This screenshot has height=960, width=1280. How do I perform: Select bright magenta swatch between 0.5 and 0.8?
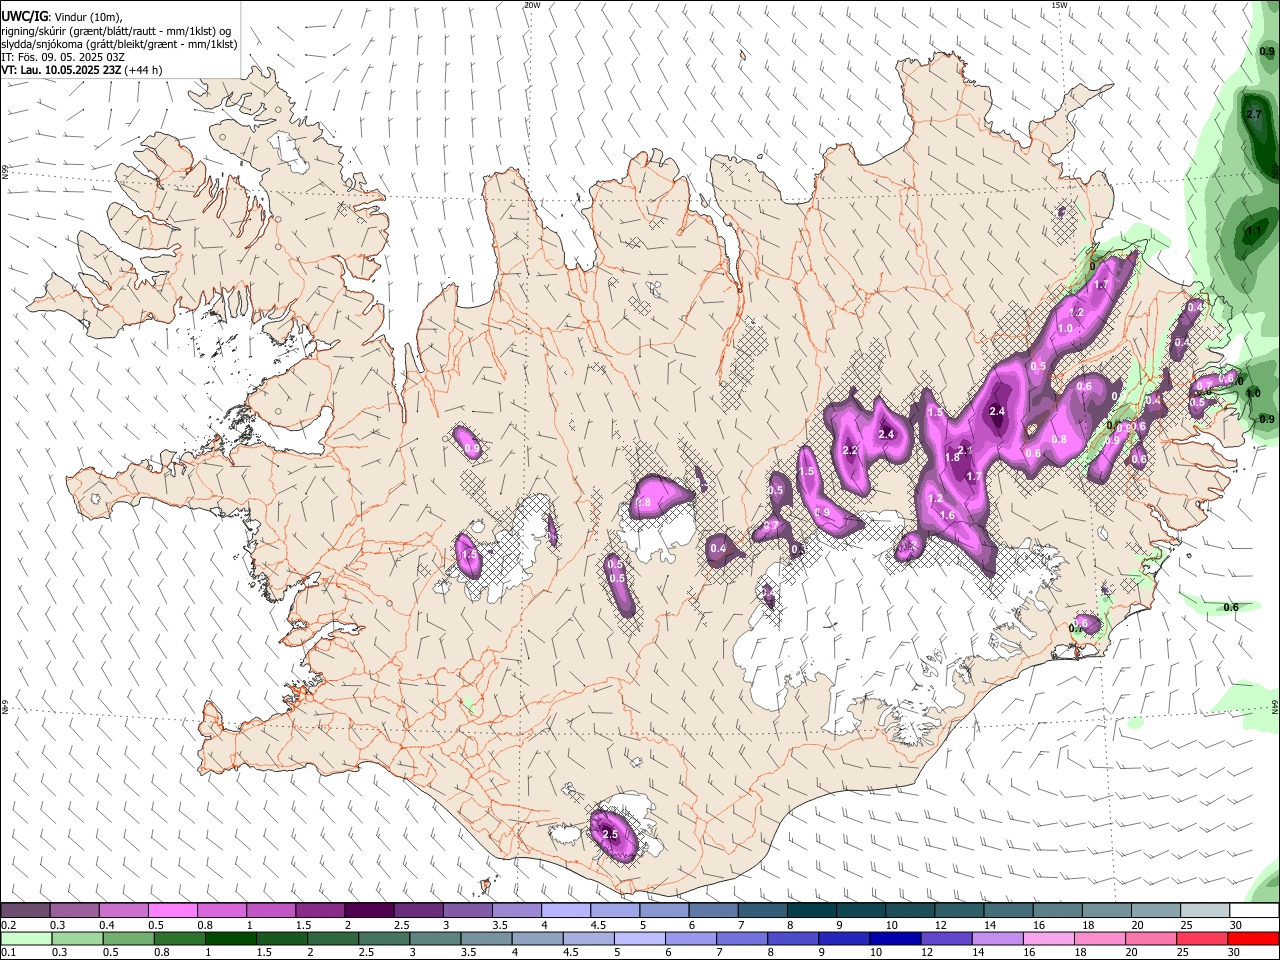tap(172, 910)
